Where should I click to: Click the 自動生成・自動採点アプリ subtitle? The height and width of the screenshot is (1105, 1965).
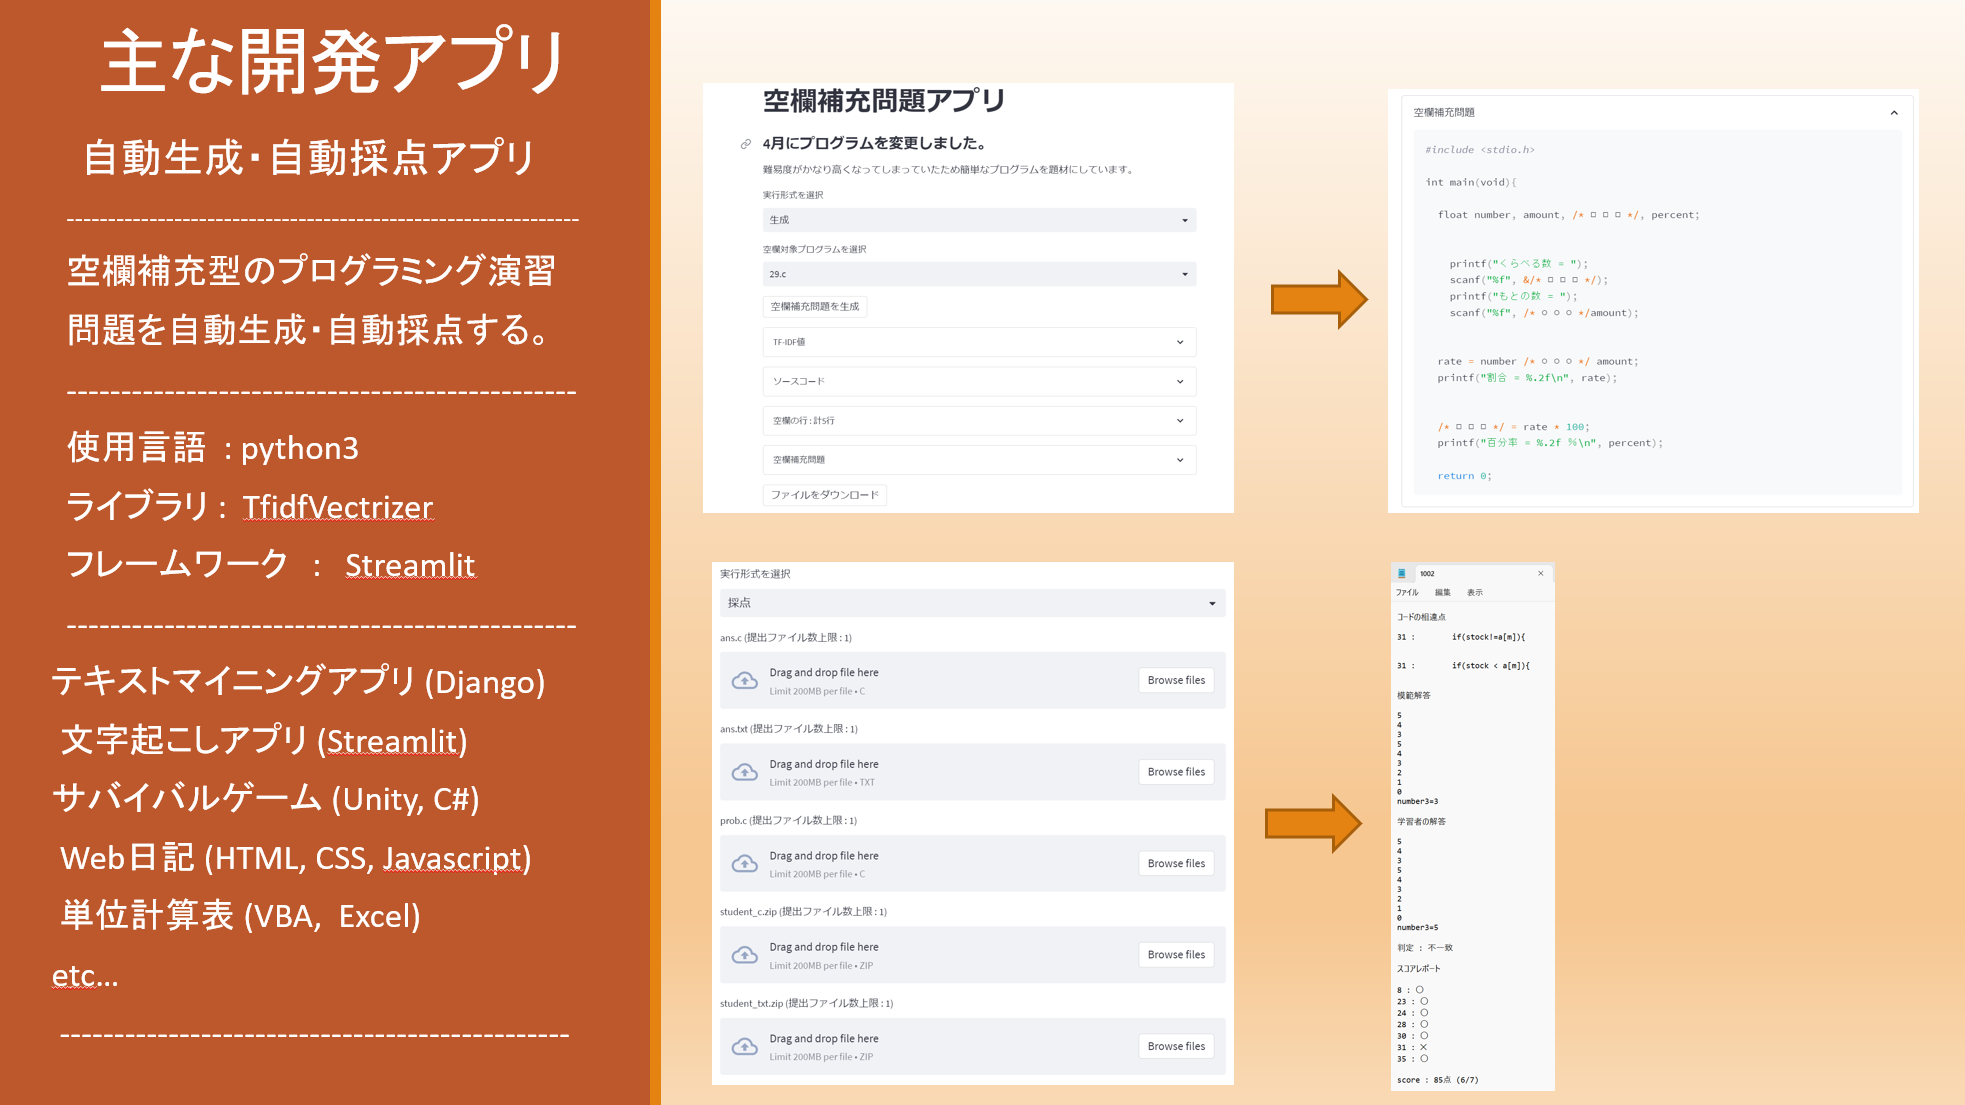coord(309,158)
